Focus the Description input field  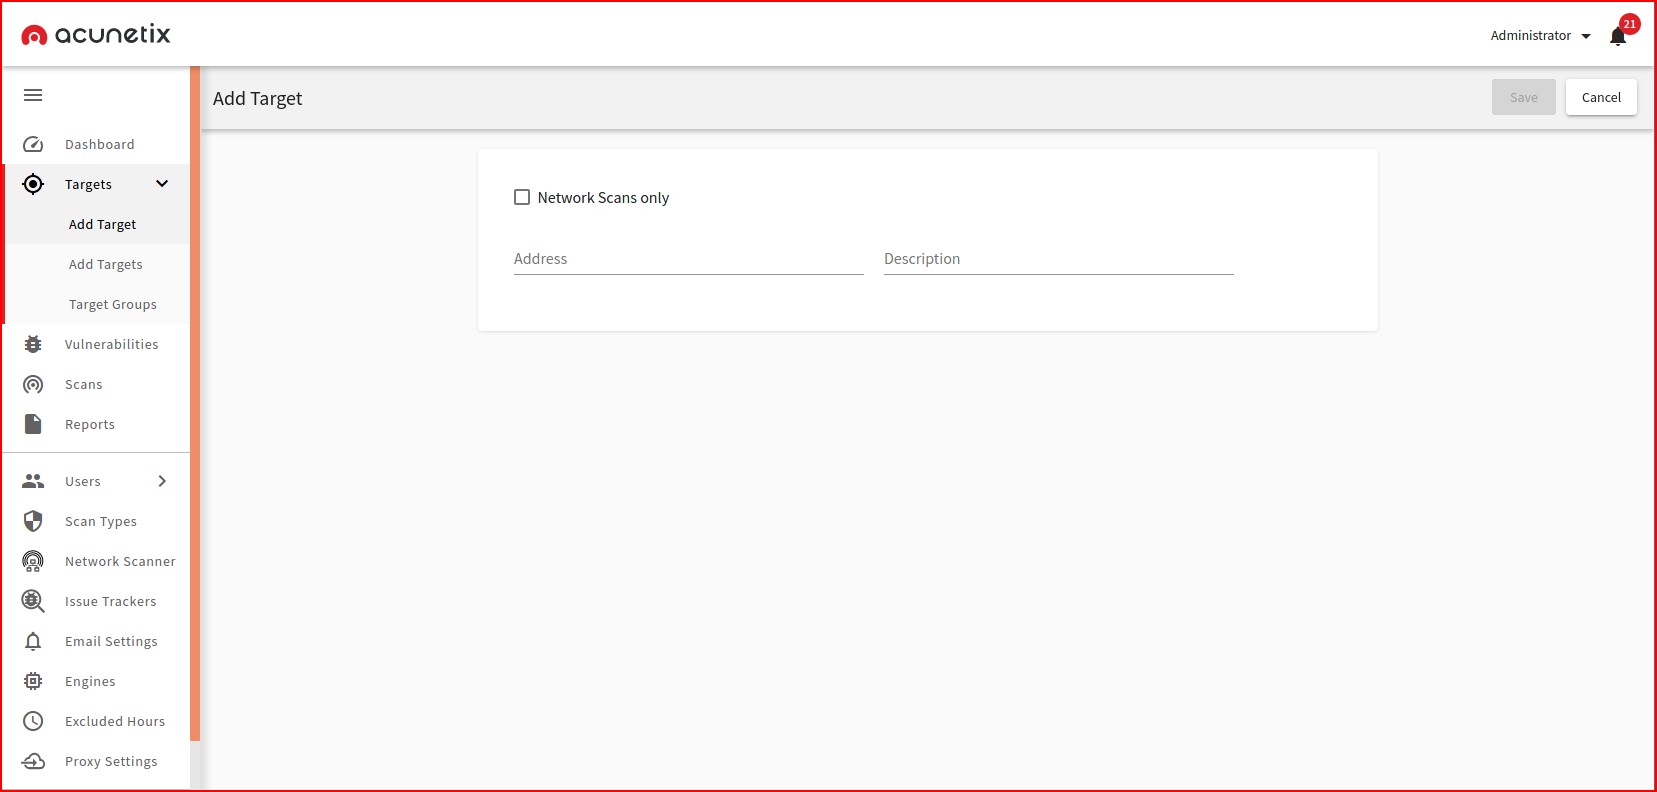pyautogui.click(x=1059, y=259)
